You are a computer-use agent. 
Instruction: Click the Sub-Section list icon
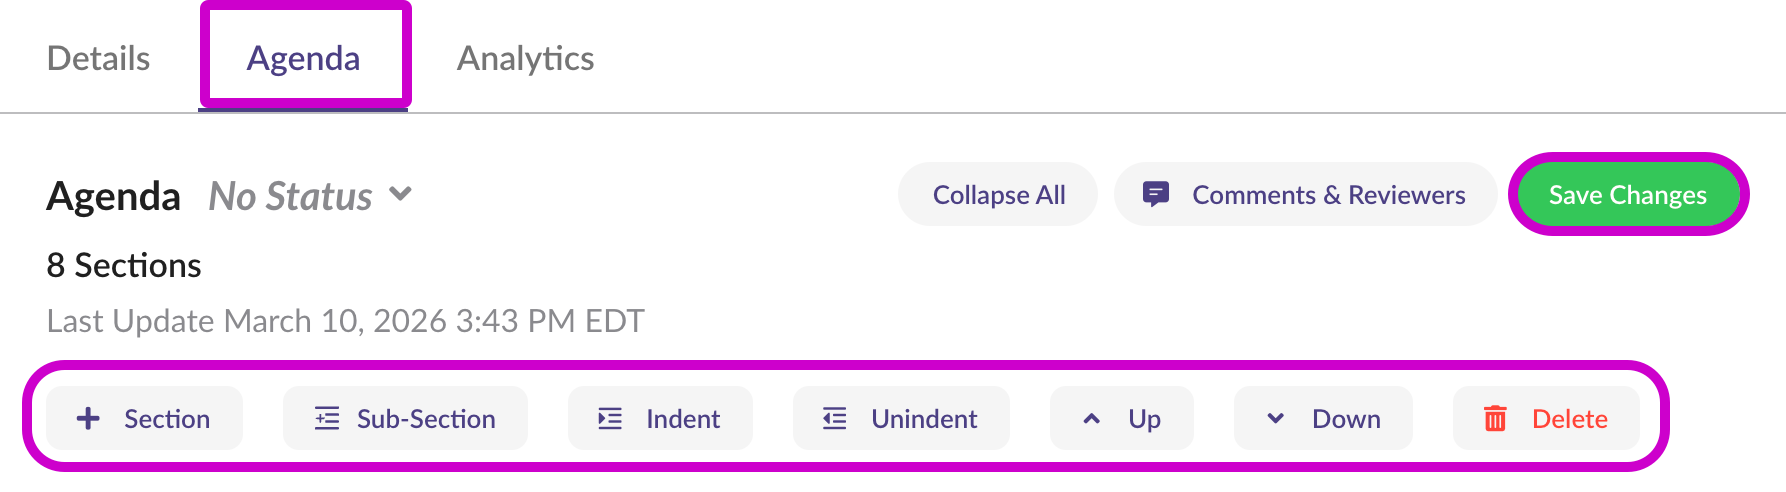point(327,418)
